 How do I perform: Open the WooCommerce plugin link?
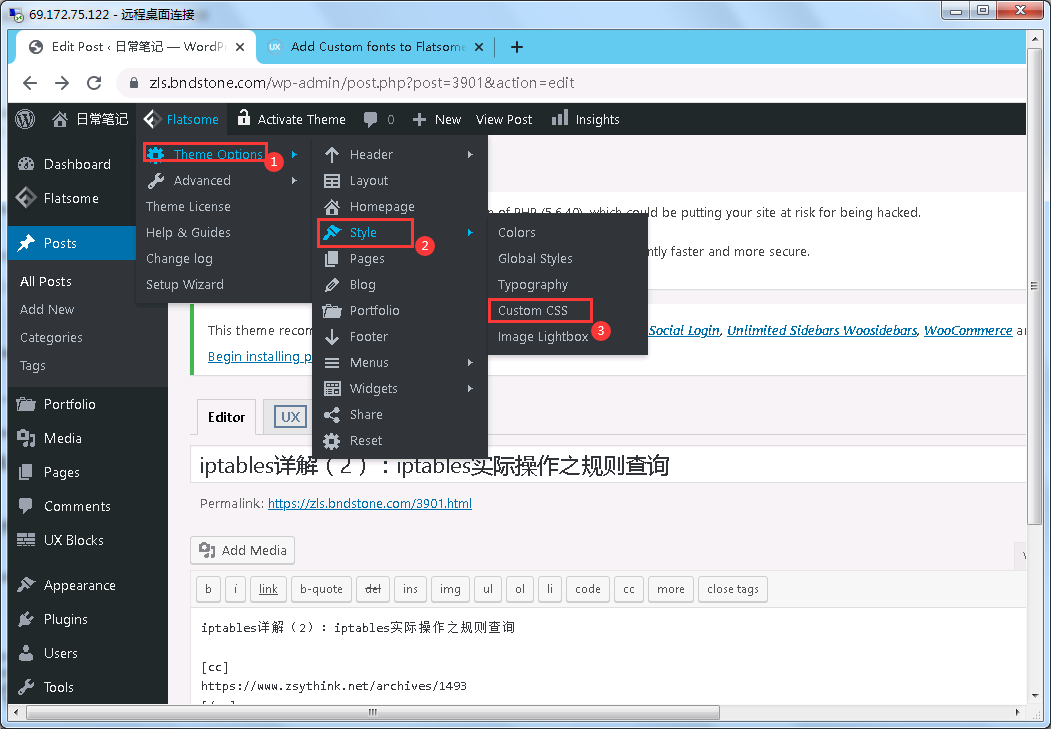[968, 330]
